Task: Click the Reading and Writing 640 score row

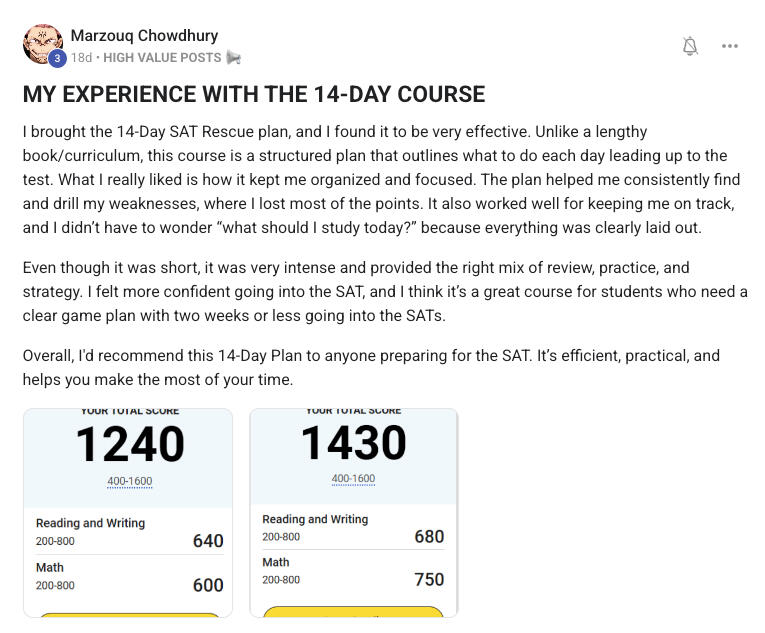Action: (128, 532)
